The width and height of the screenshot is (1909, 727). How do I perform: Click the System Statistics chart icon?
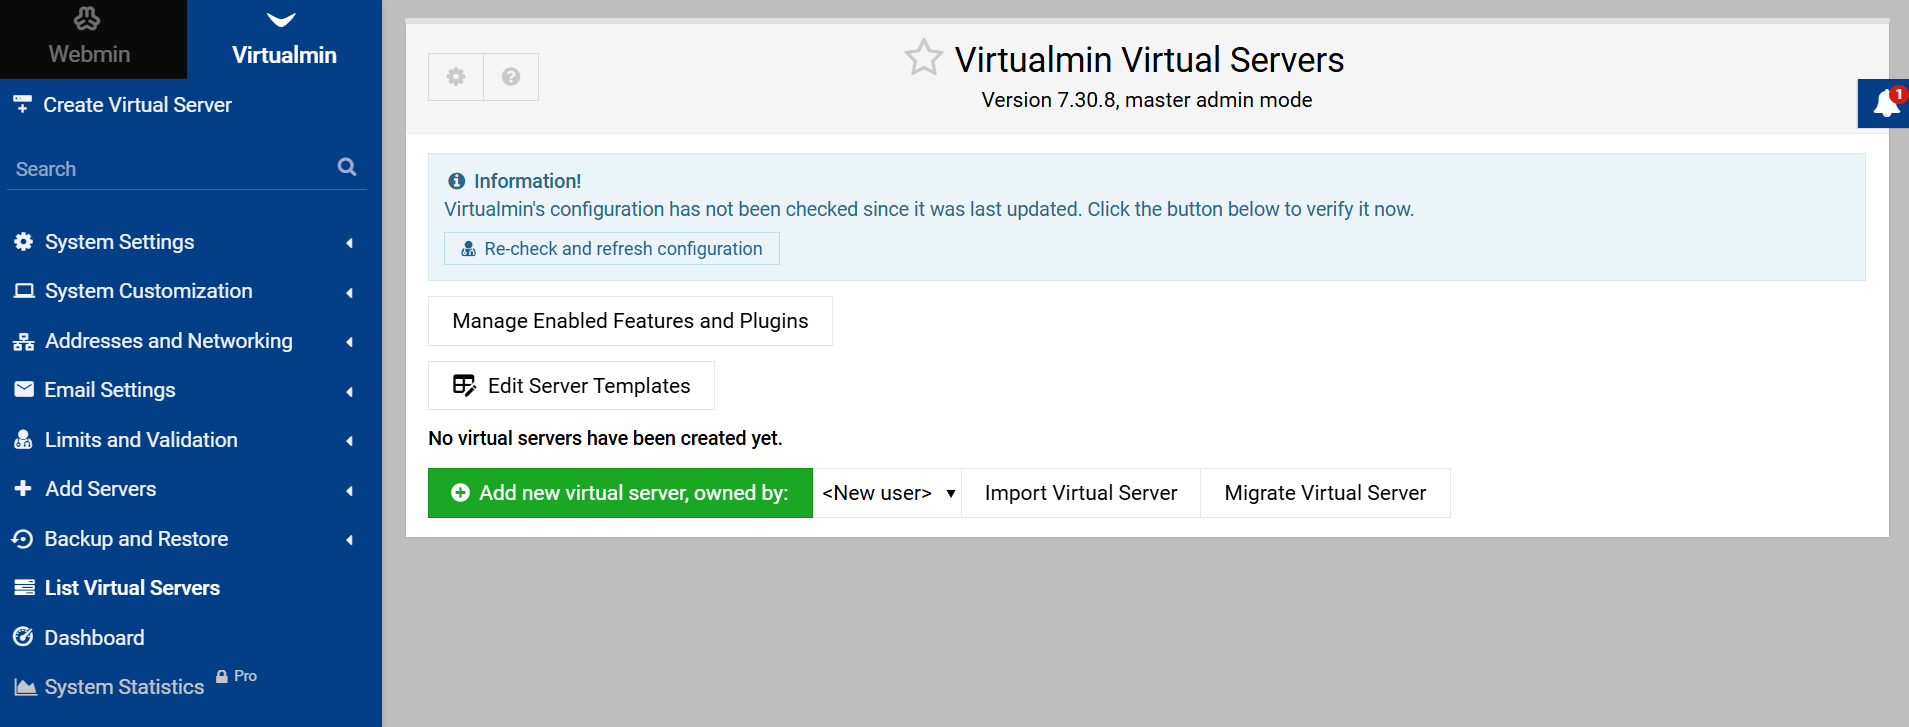25,687
